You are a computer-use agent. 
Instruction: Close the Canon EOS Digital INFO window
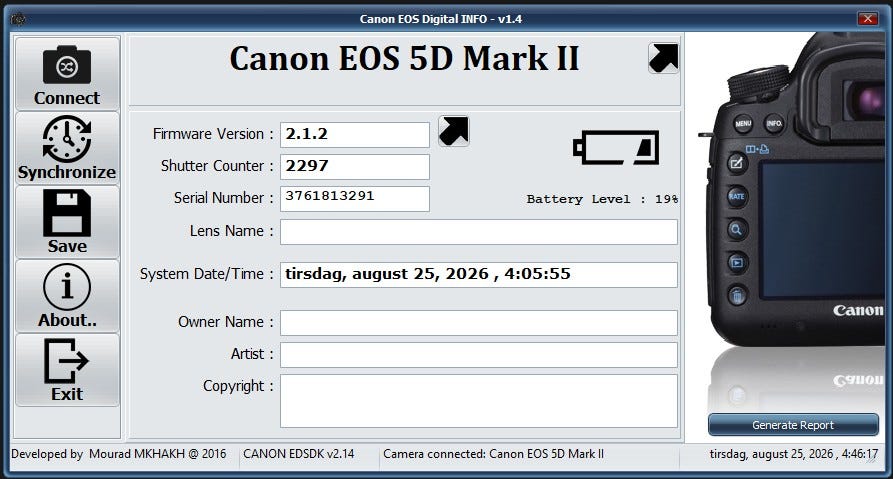coord(867,19)
